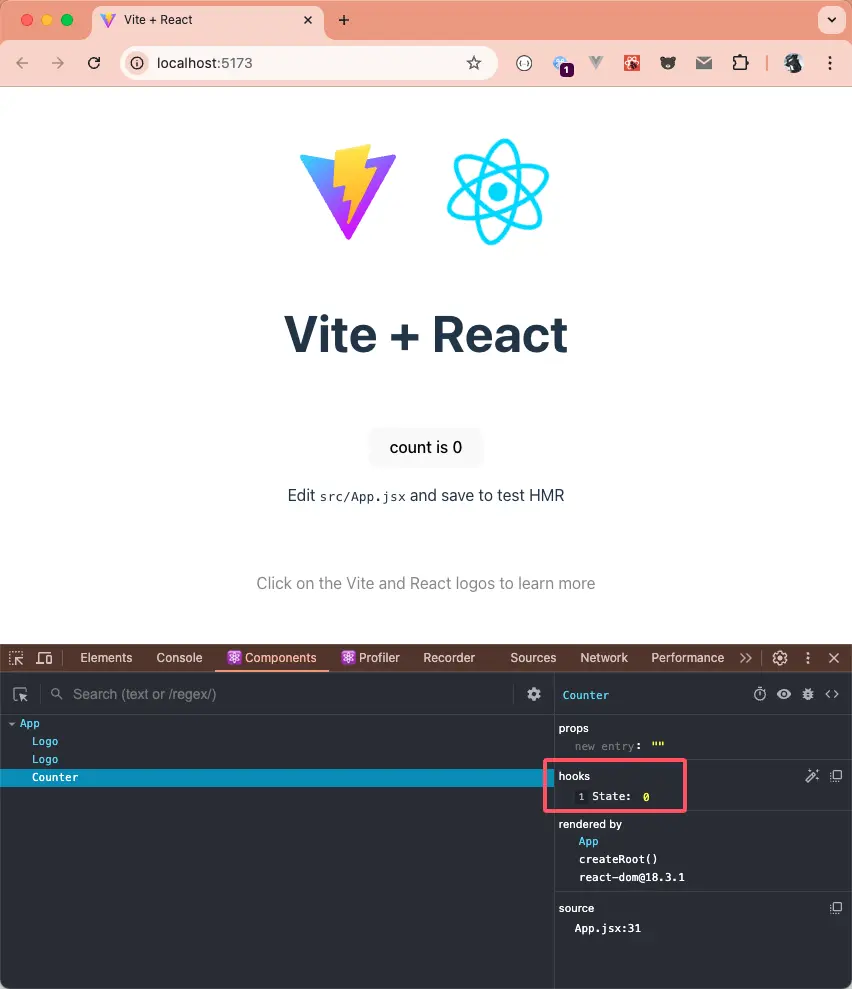Open the Recorder tab
This screenshot has height=989, width=852.
449,658
